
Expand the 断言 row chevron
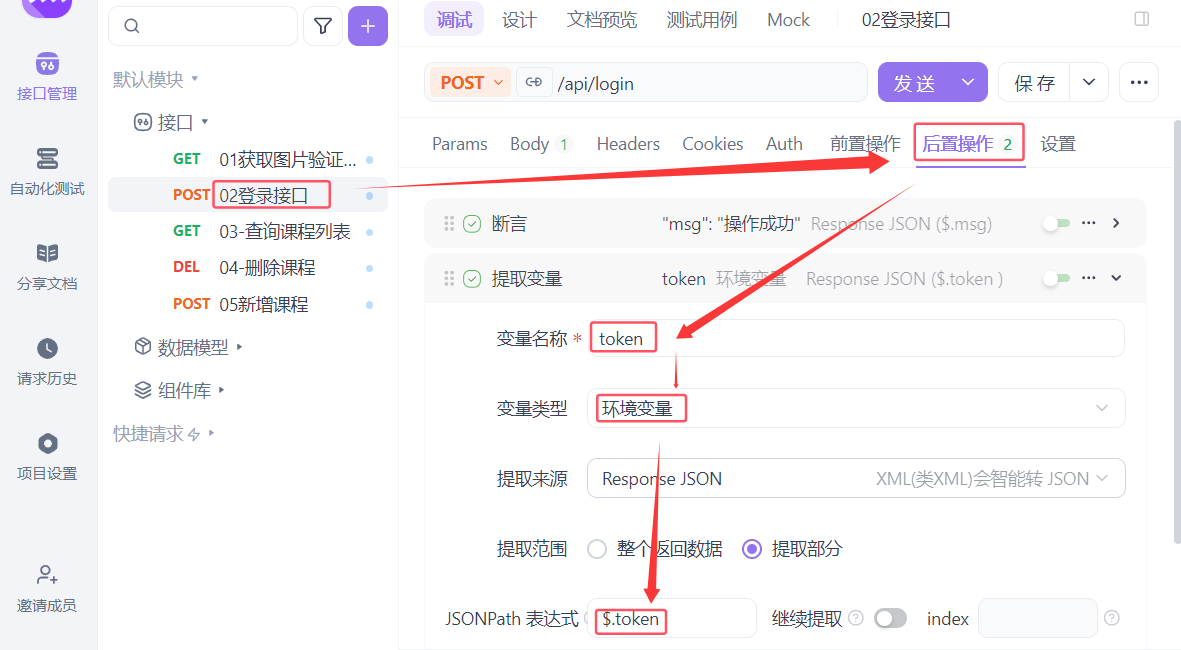(x=1116, y=223)
